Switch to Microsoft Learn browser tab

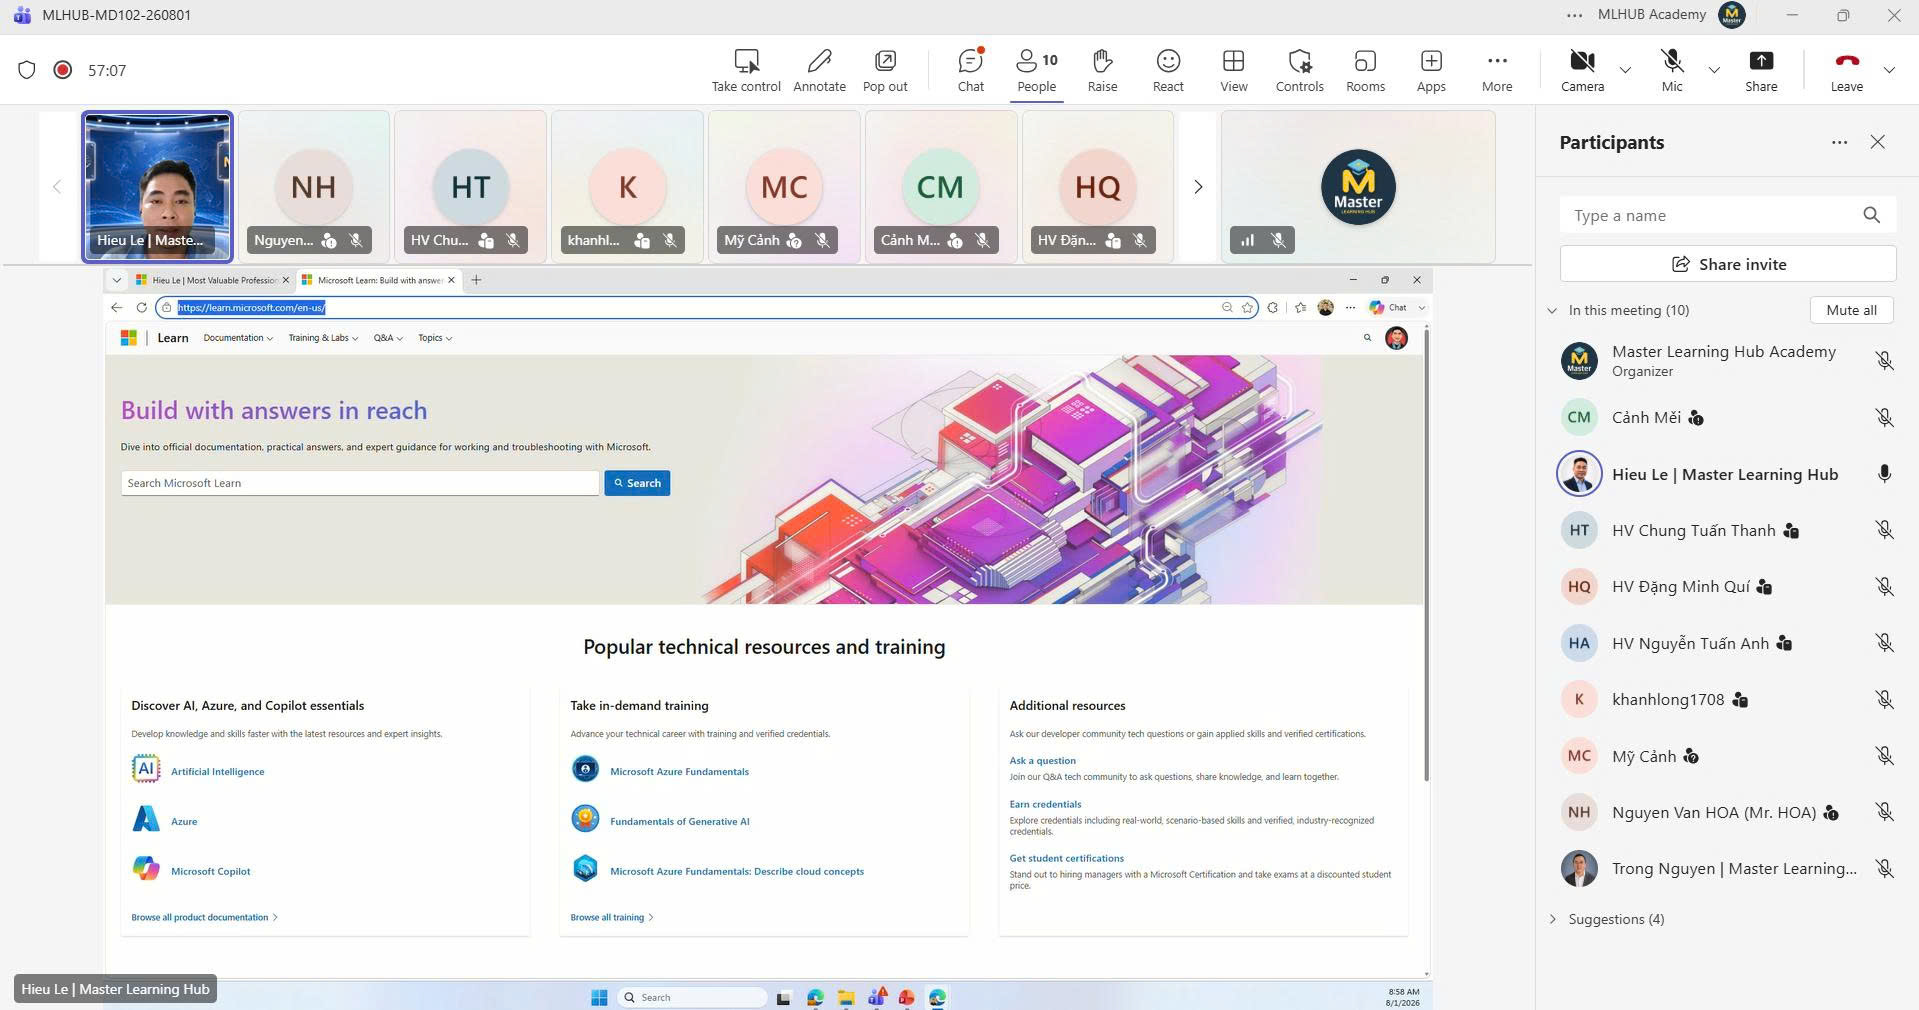(x=376, y=280)
